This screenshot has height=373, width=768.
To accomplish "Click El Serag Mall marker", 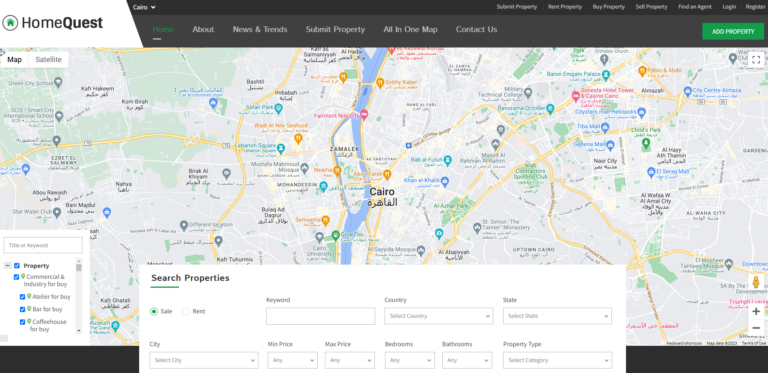I will click(651, 172).
